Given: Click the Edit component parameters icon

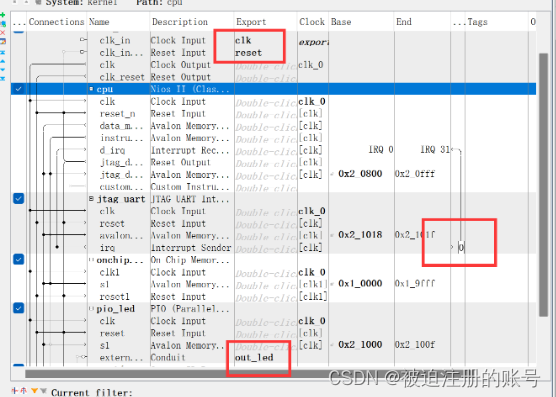Looking at the screenshot, I should click(2, 41).
